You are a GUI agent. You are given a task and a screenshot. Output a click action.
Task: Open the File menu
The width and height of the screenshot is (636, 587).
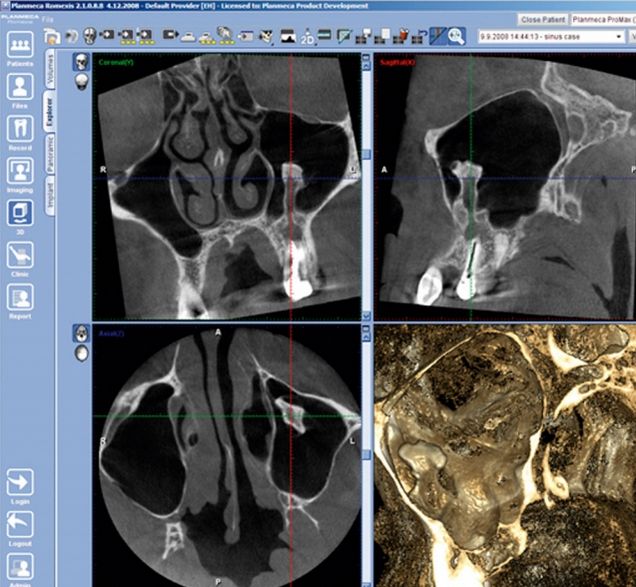click(48, 19)
